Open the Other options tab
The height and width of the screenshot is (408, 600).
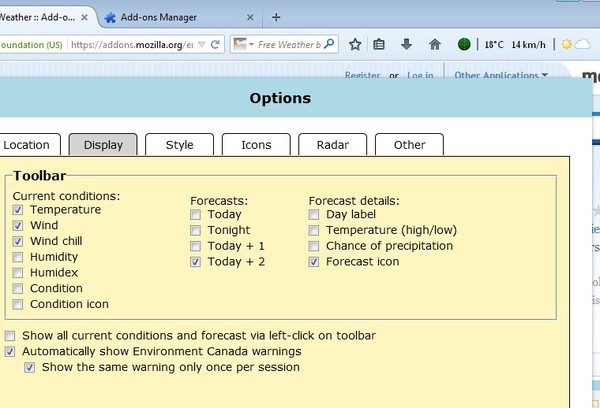click(409, 145)
